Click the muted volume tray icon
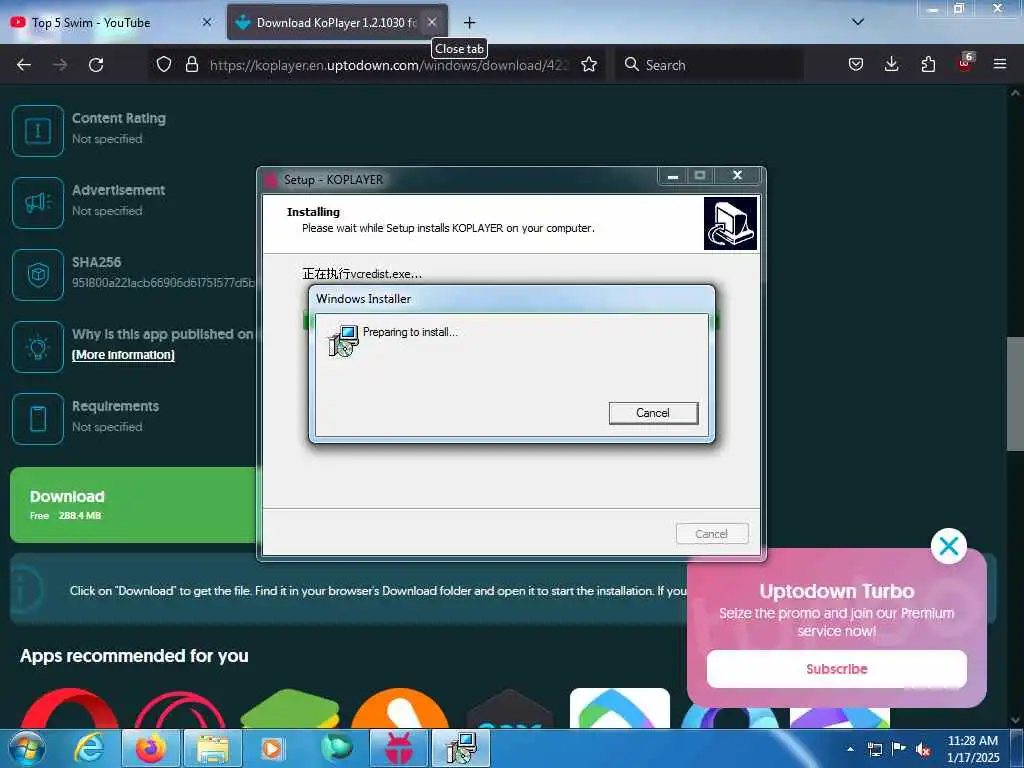Screen dimensions: 1024x768 click(x=923, y=749)
